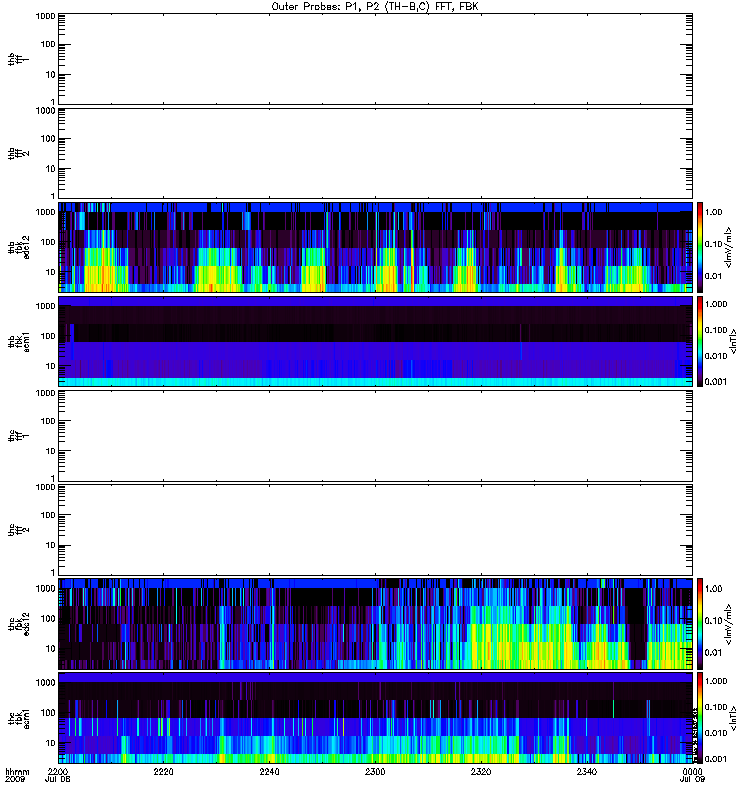This screenshot has height=800, width=750.
Task: Select the empty thc ff 2 spectrogram panel
Action: pyautogui.click(x=375, y=530)
